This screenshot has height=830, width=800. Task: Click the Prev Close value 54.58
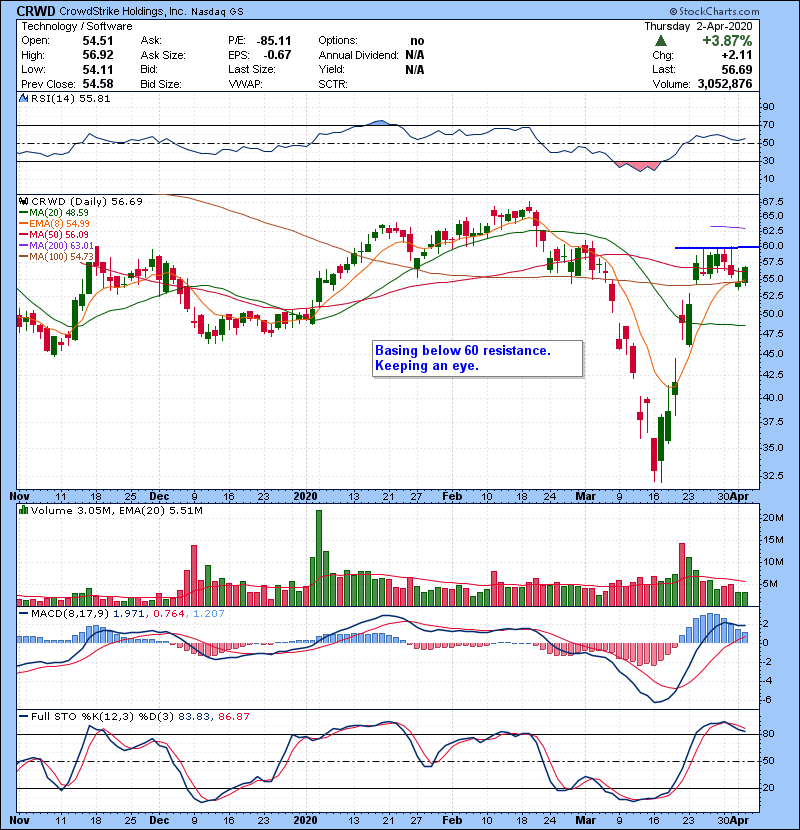pos(97,84)
